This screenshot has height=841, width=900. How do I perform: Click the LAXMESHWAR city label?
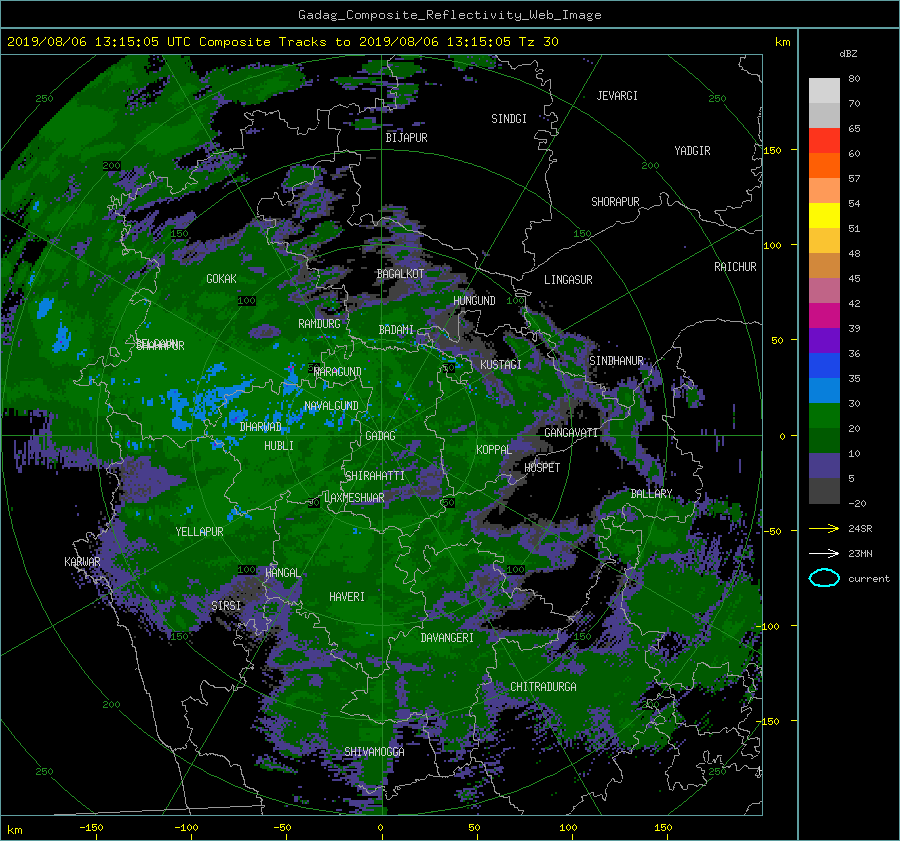pyautogui.click(x=354, y=498)
